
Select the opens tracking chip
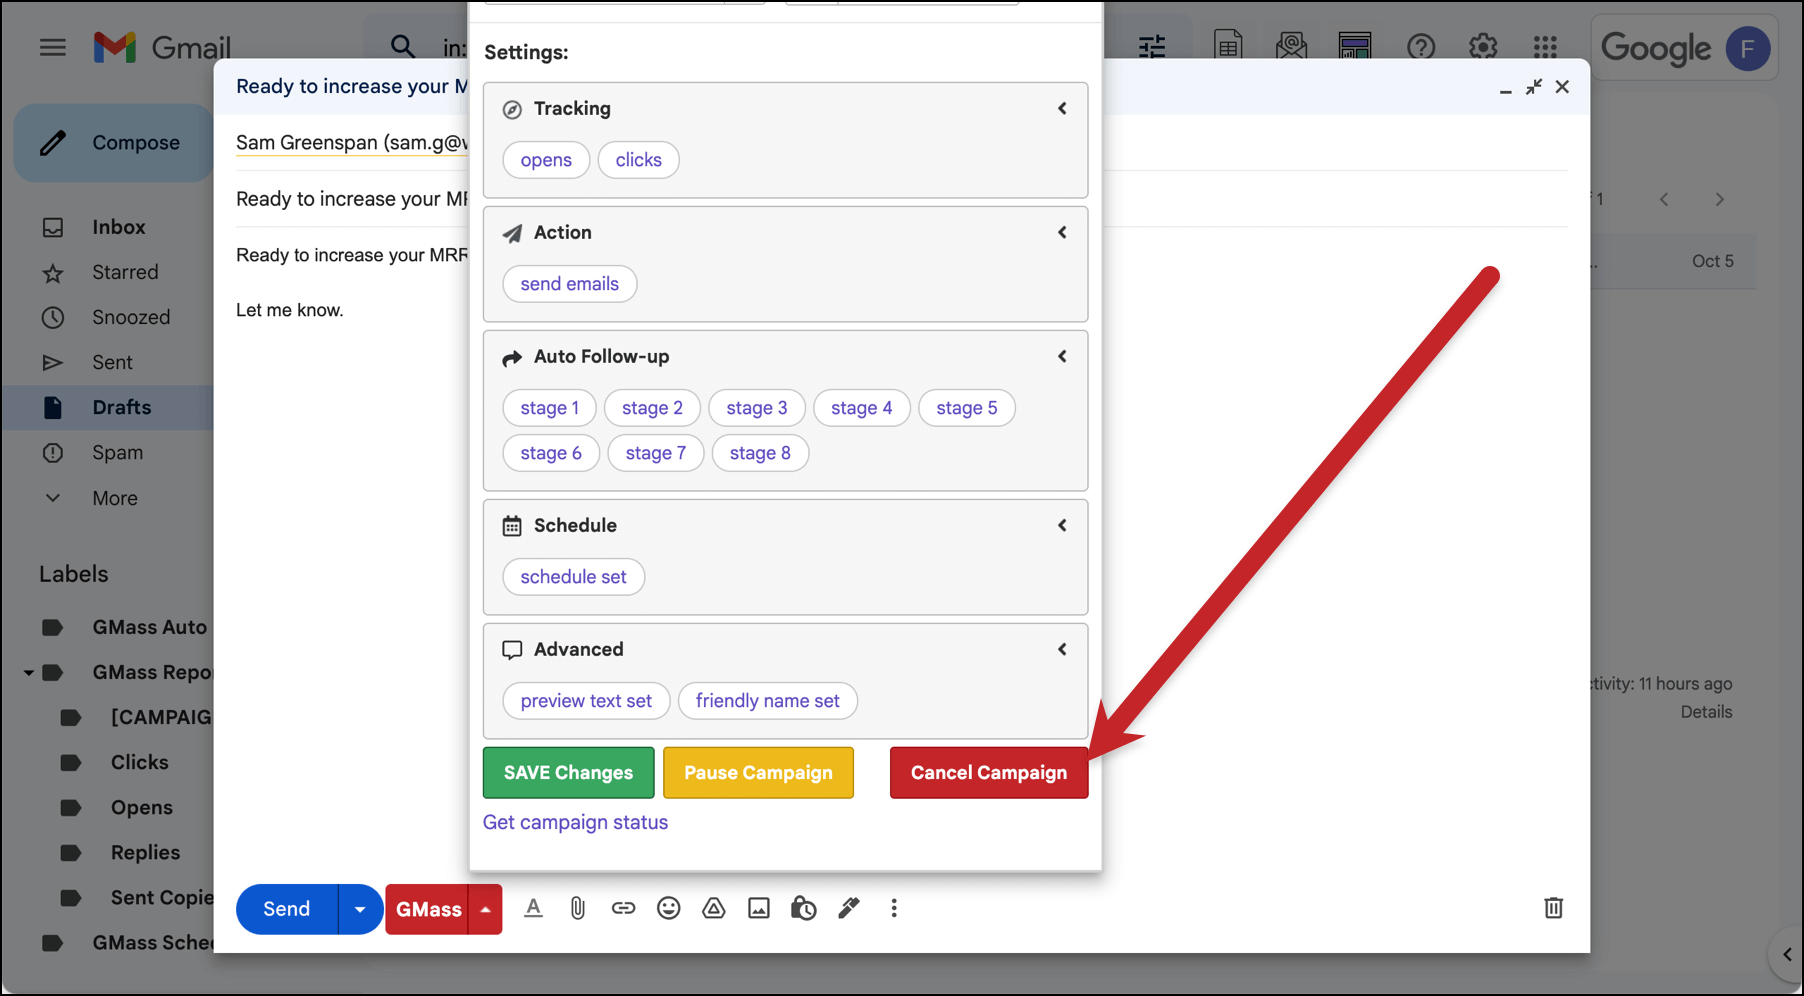546,160
